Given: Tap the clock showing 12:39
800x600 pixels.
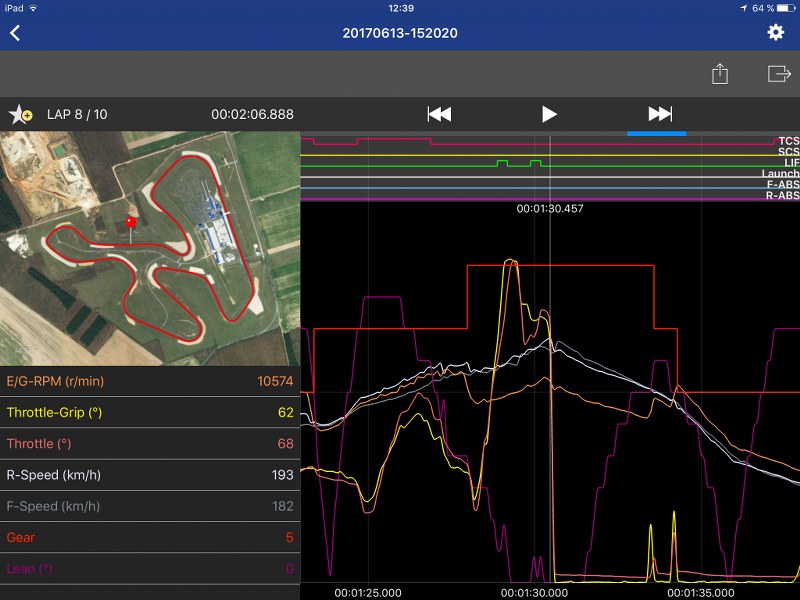Looking at the screenshot, I should pos(401,8).
